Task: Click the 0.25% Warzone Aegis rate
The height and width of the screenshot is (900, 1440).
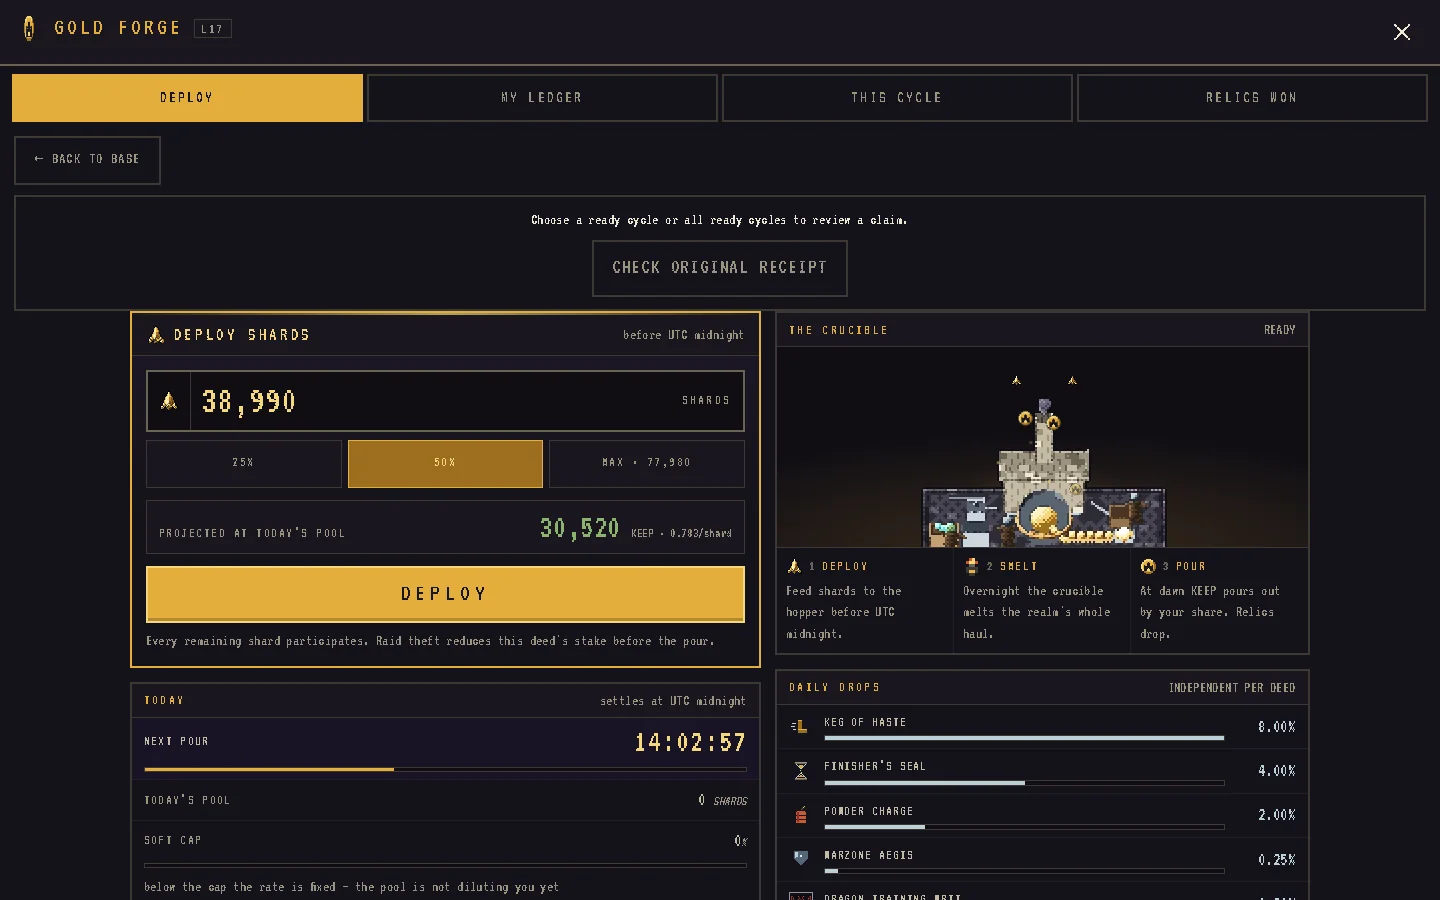Action: tap(1277, 860)
